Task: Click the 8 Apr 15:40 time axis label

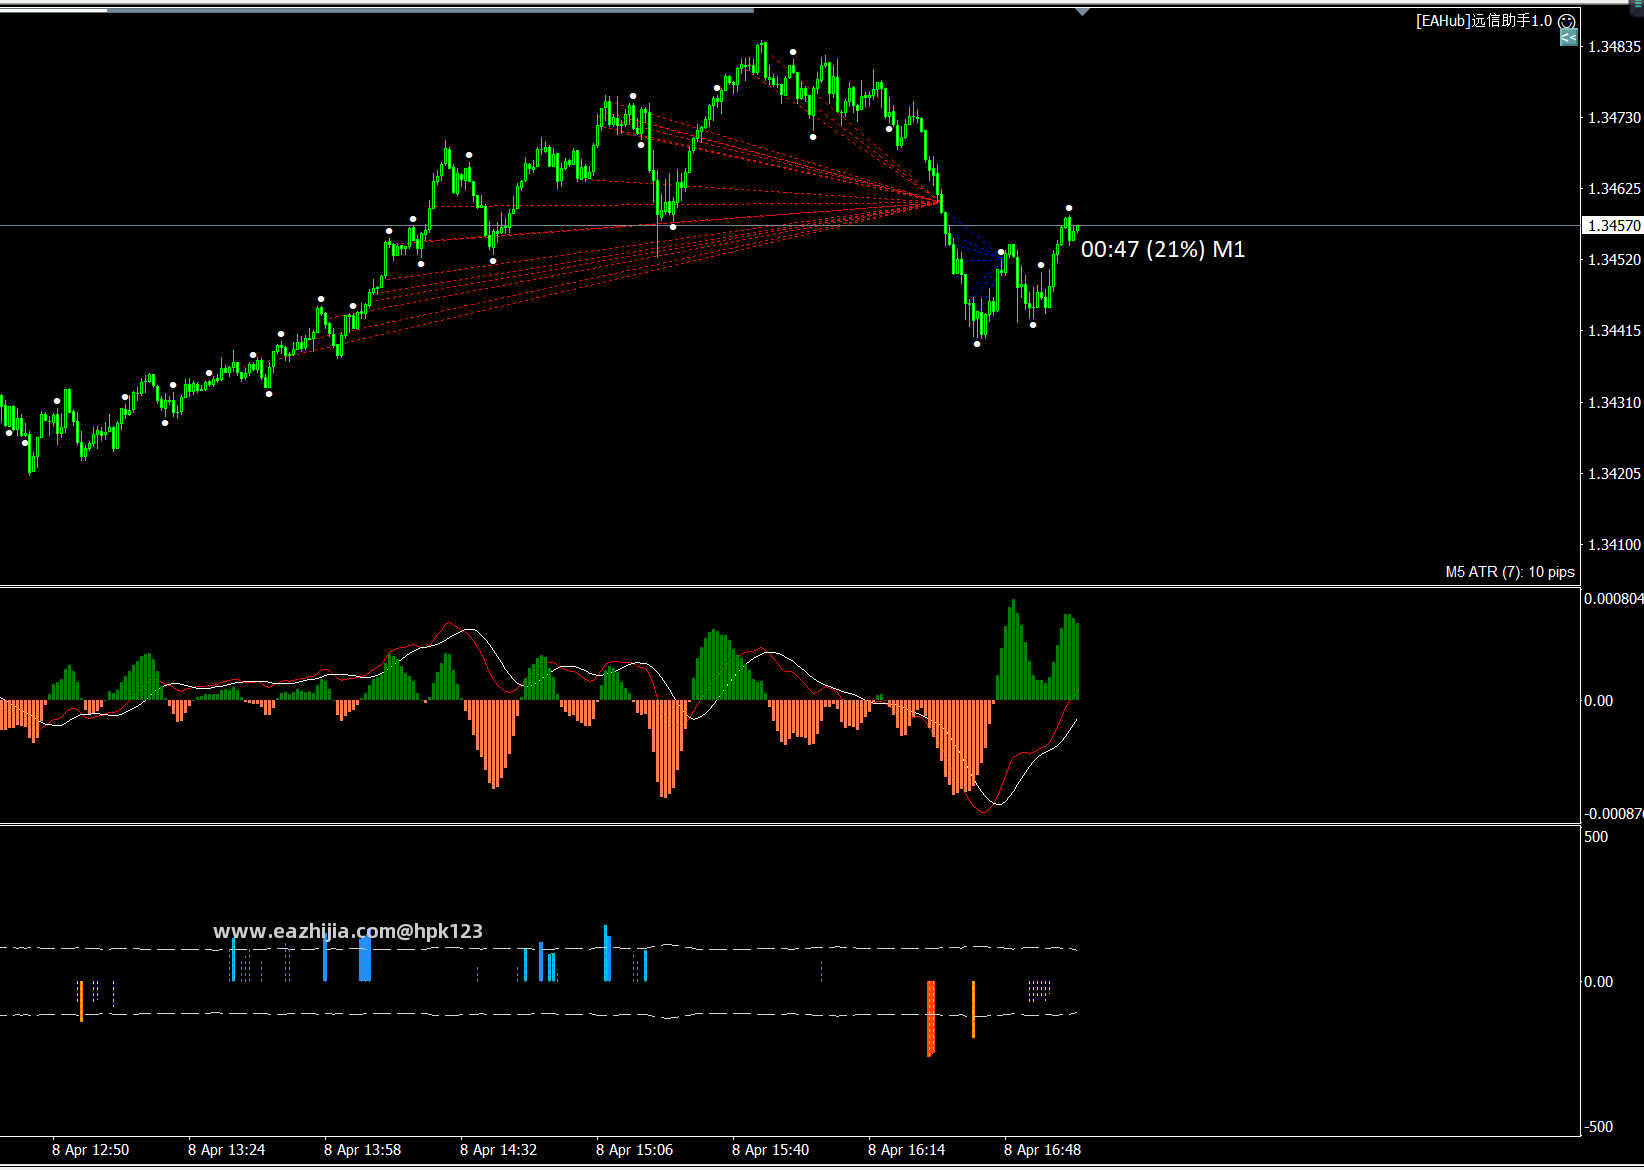Action: (x=770, y=1150)
